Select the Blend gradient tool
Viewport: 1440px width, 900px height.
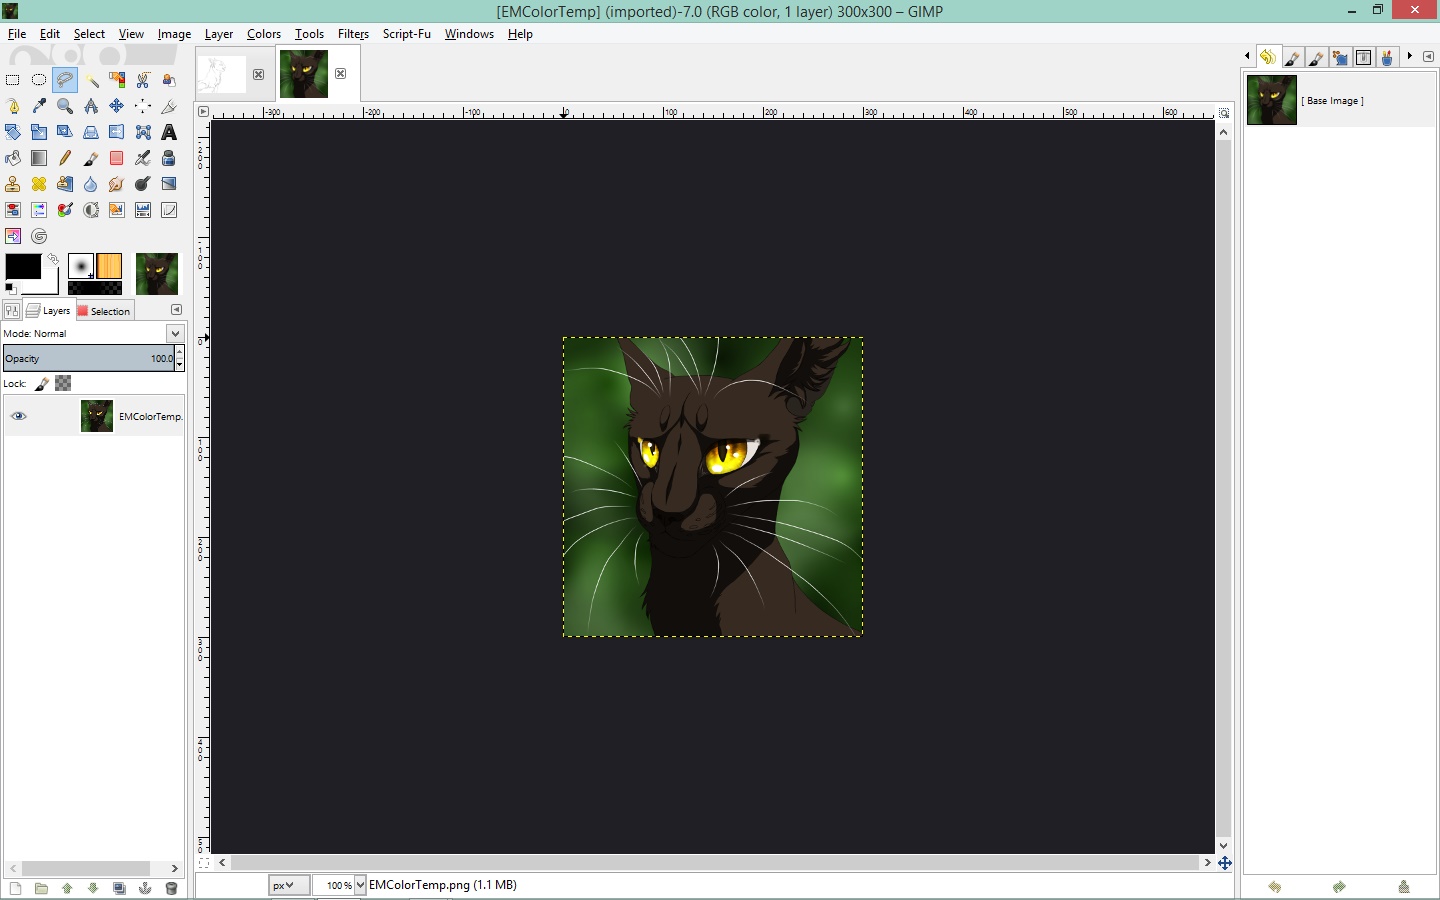click(39, 158)
